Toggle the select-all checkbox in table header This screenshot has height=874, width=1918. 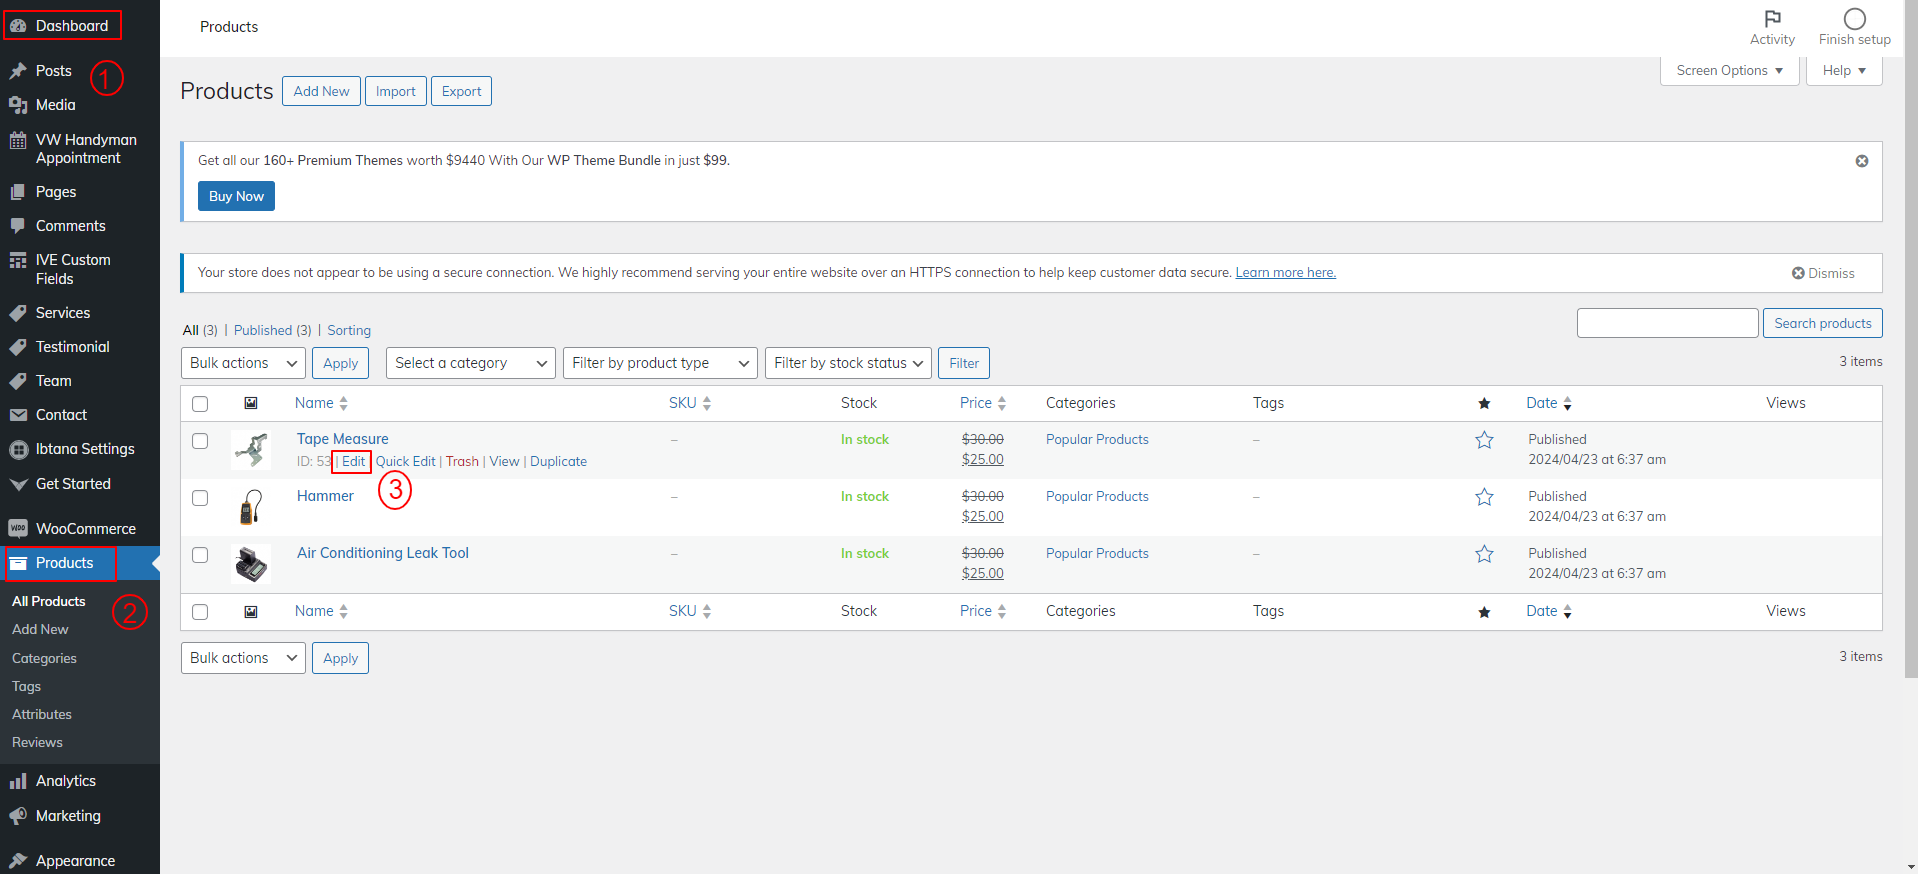tap(200, 404)
